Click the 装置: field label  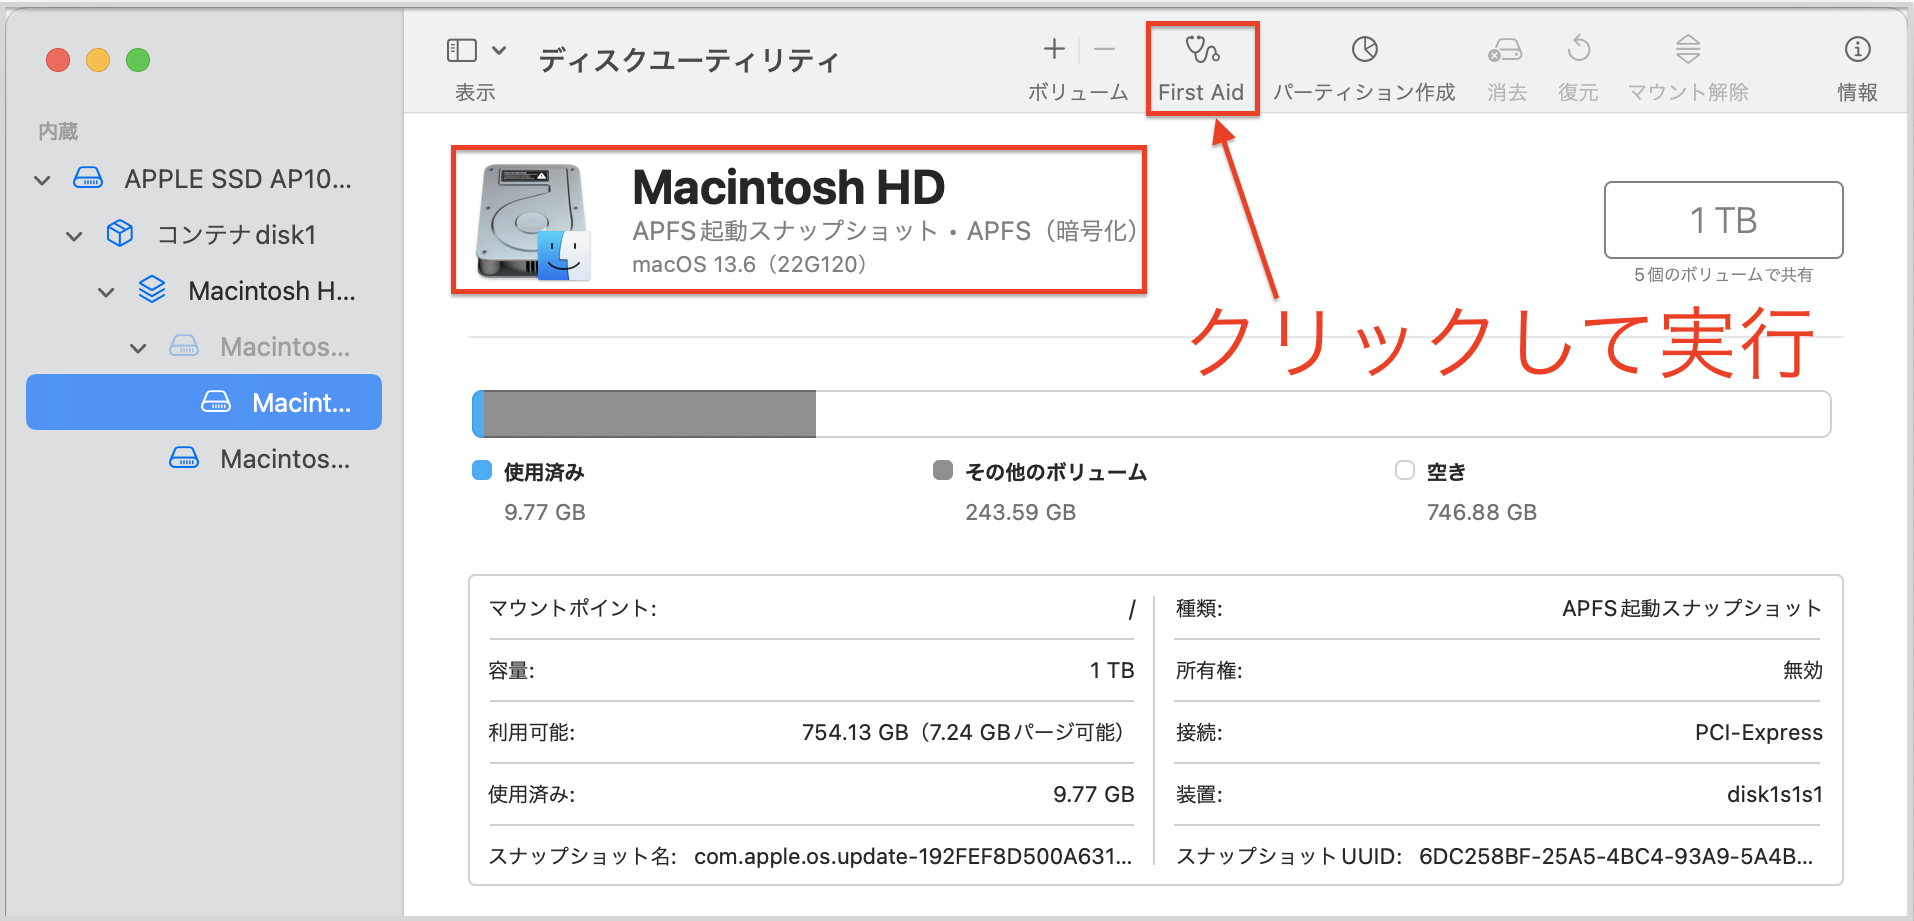1200,794
